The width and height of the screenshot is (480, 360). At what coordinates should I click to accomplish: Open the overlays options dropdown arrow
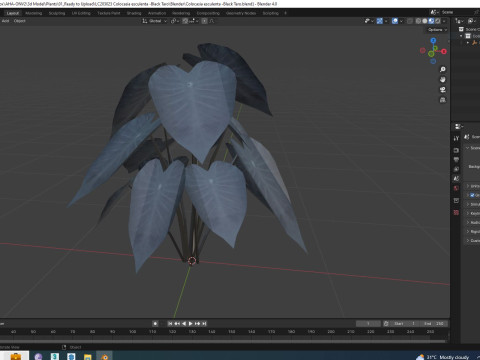pos(401,21)
